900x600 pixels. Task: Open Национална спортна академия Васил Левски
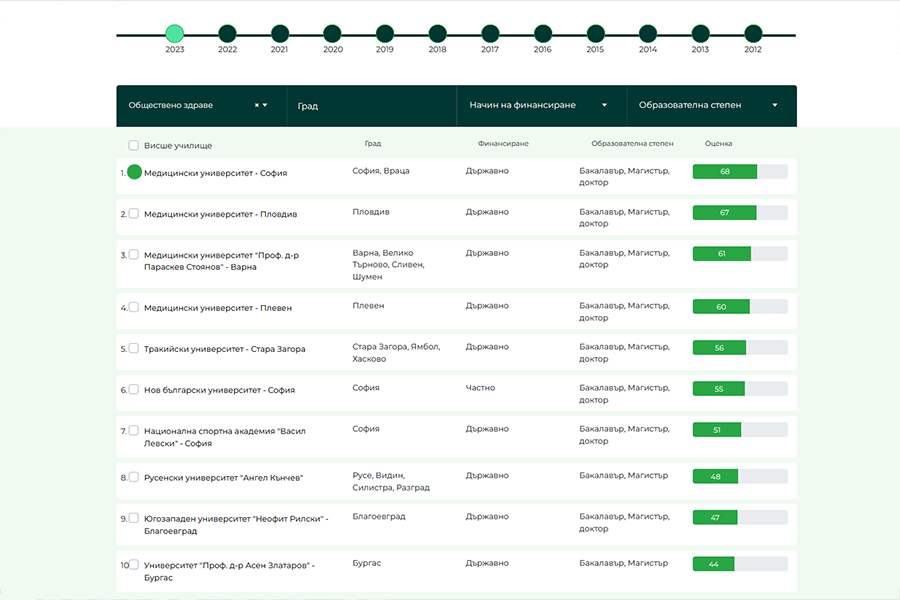(224, 437)
